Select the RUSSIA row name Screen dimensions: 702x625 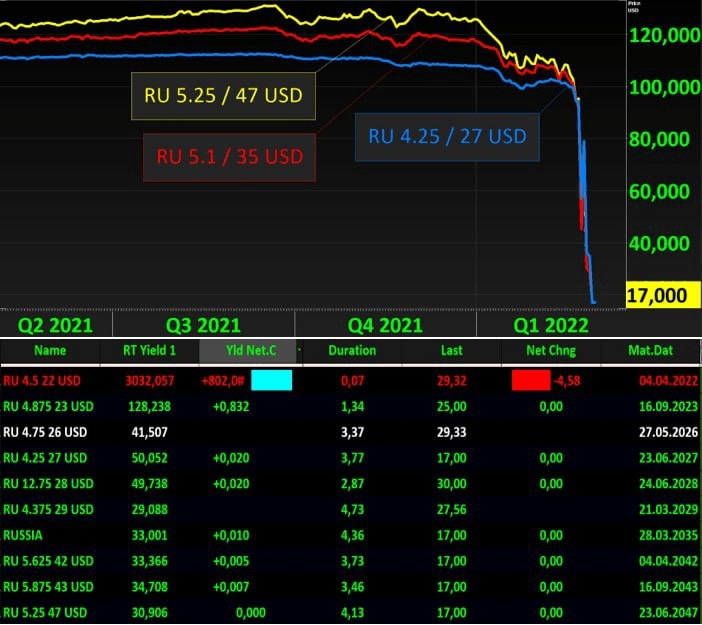pos(23,535)
